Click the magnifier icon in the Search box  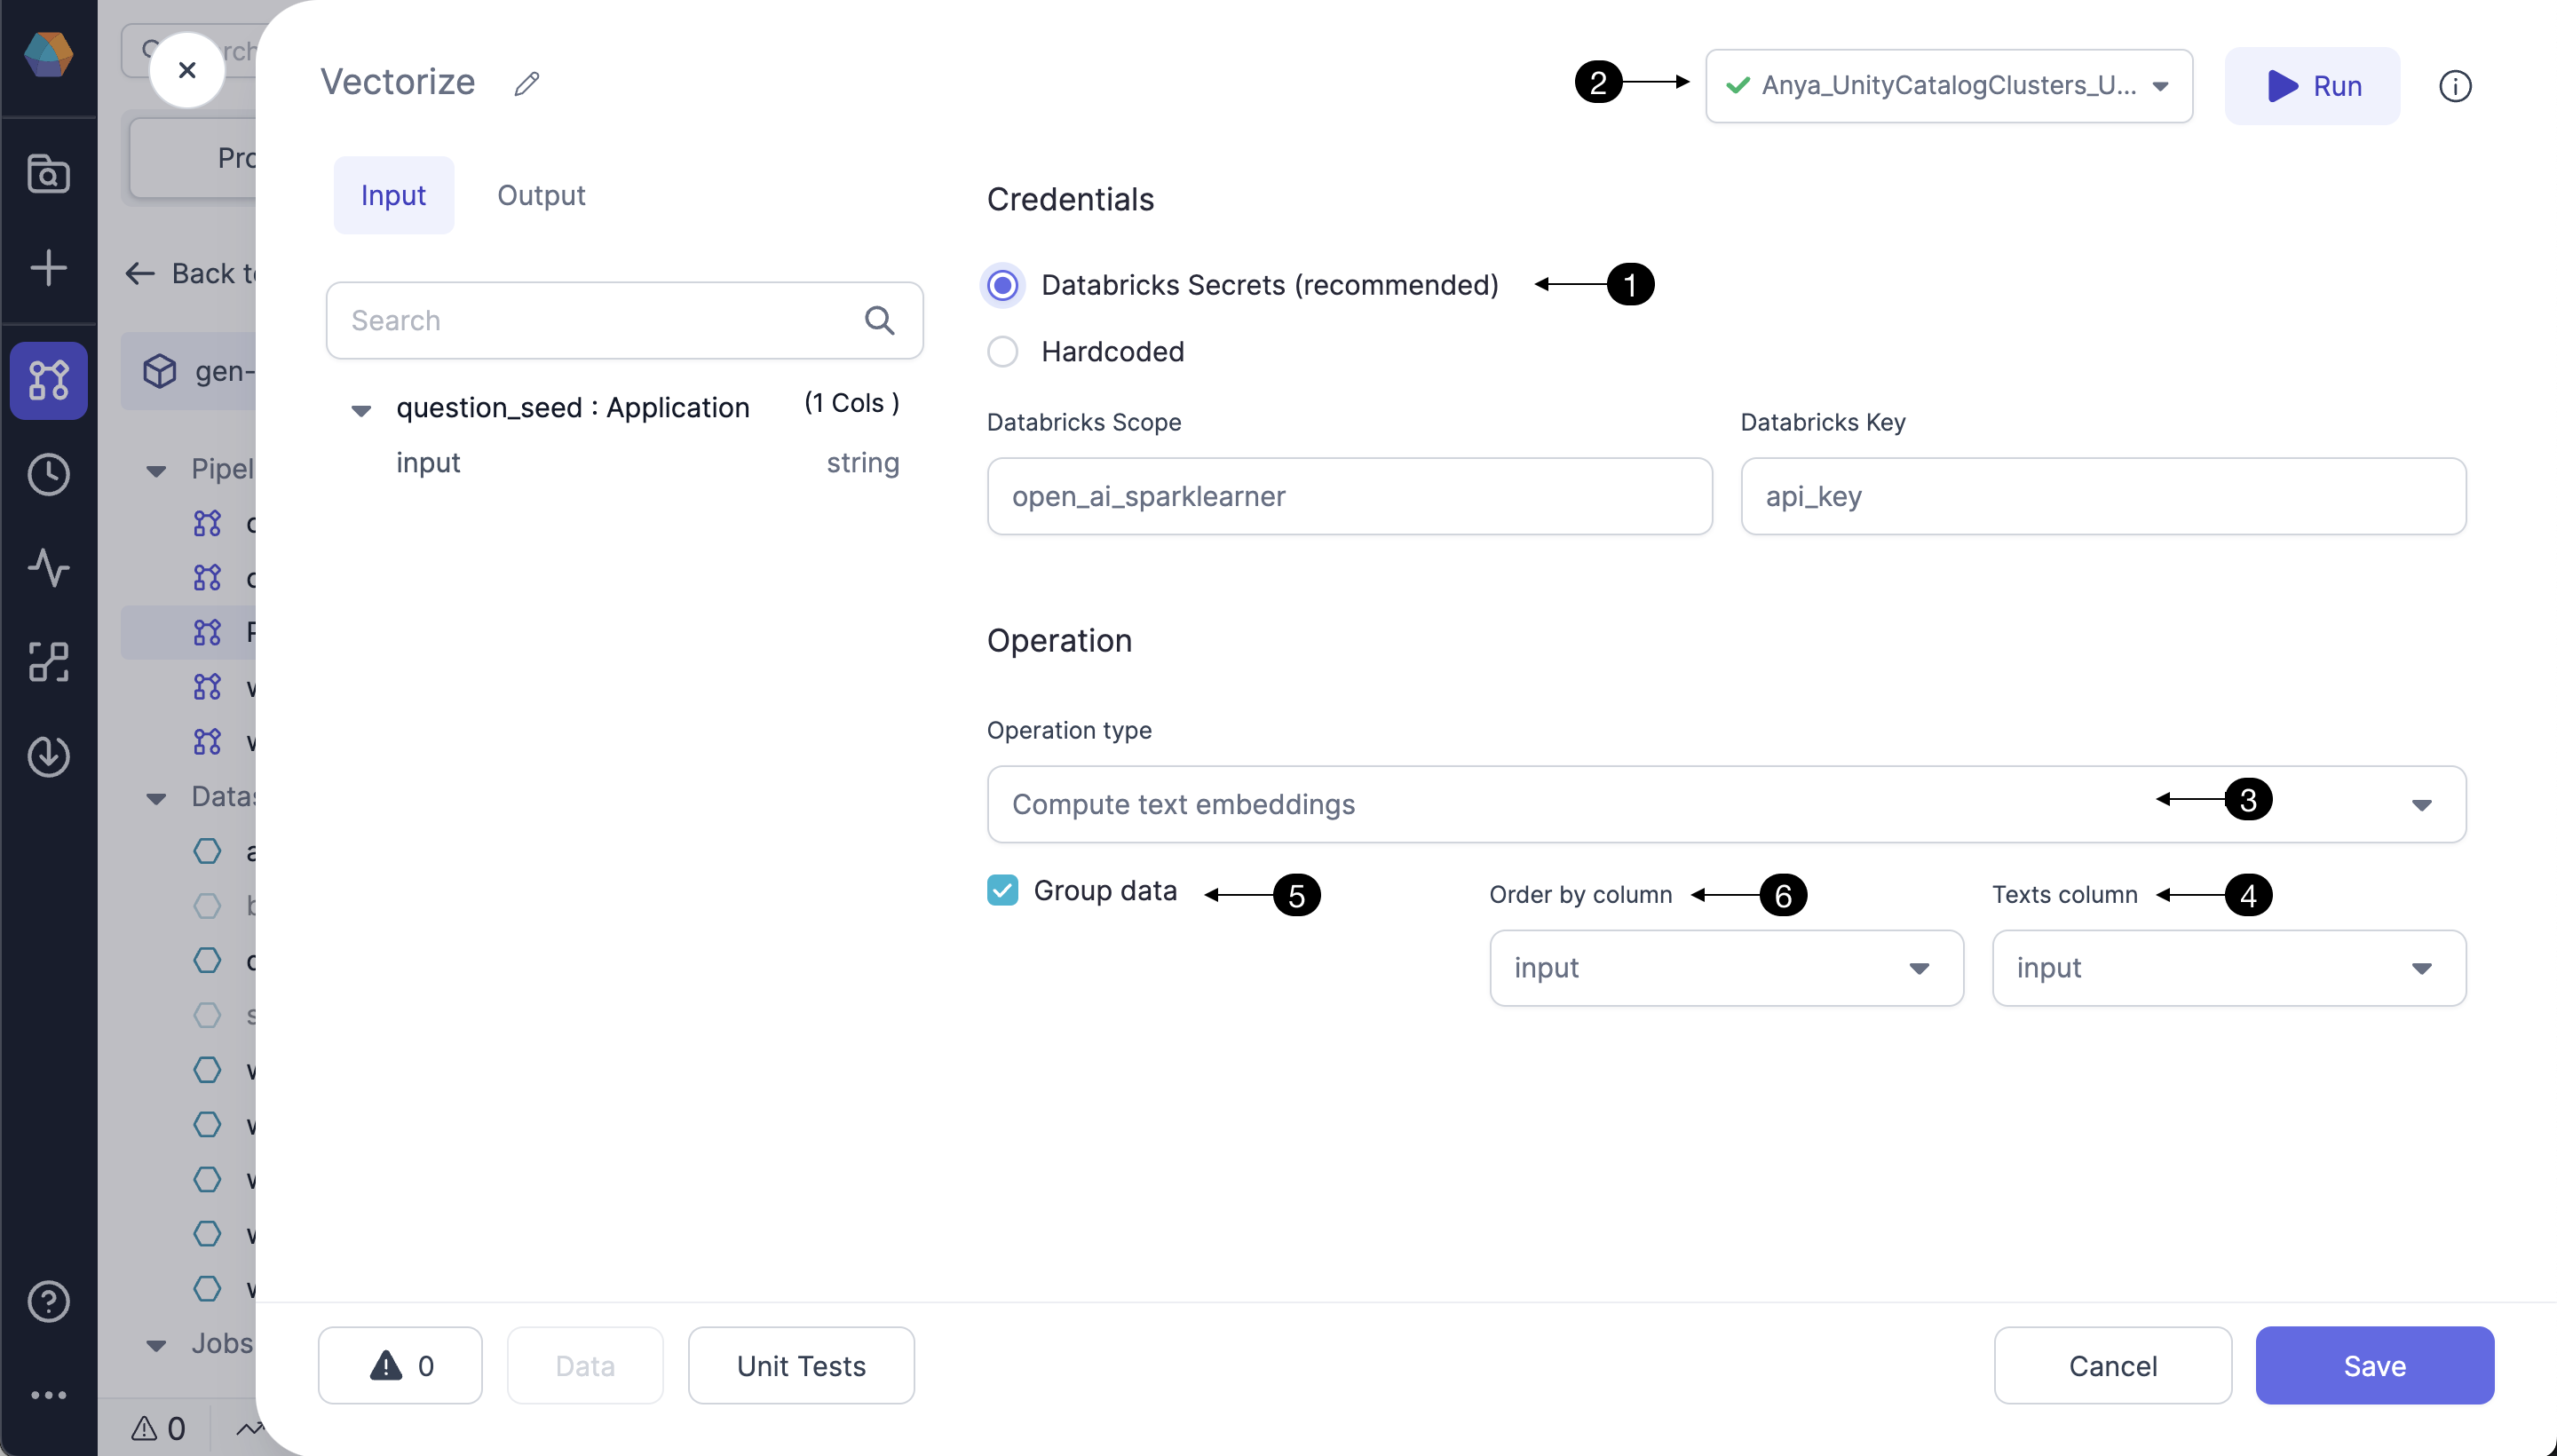click(x=879, y=320)
